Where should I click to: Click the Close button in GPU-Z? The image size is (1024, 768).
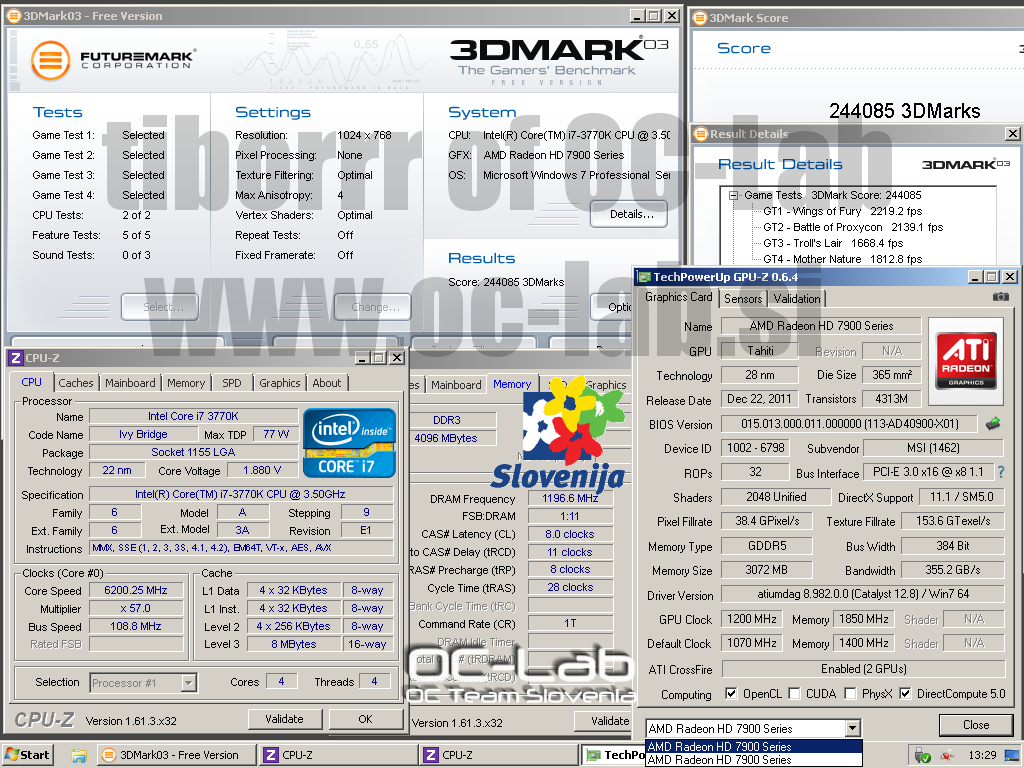click(x=976, y=725)
